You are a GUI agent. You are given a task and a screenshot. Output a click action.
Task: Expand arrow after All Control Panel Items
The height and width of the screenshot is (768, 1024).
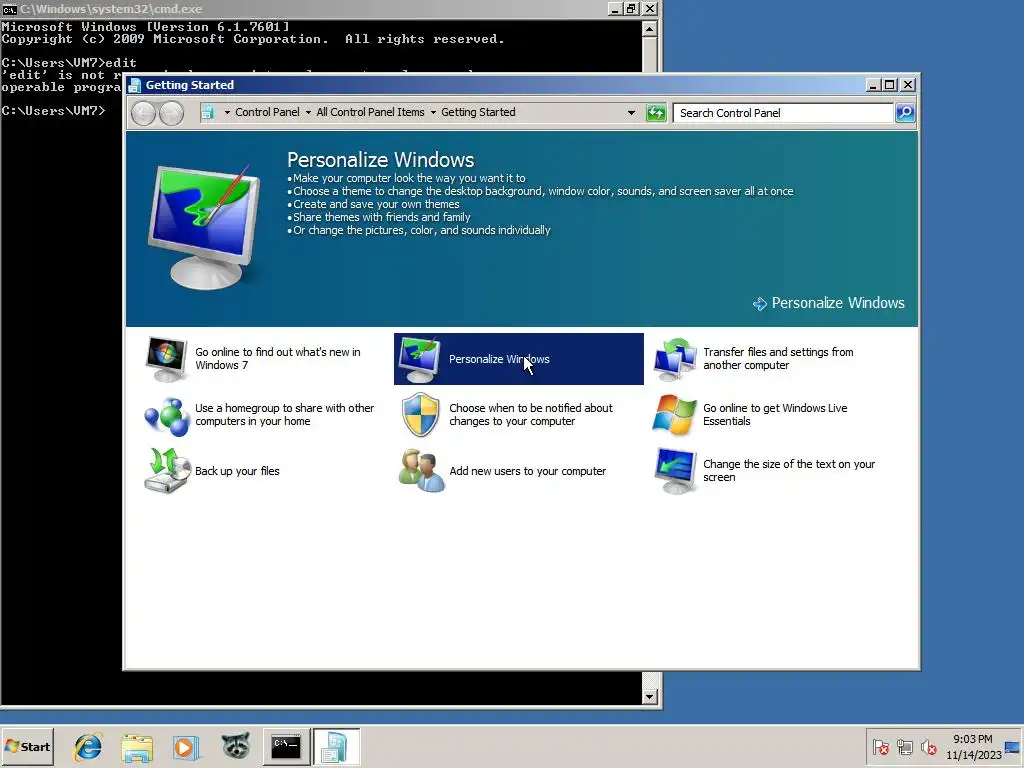pyautogui.click(x=433, y=112)
